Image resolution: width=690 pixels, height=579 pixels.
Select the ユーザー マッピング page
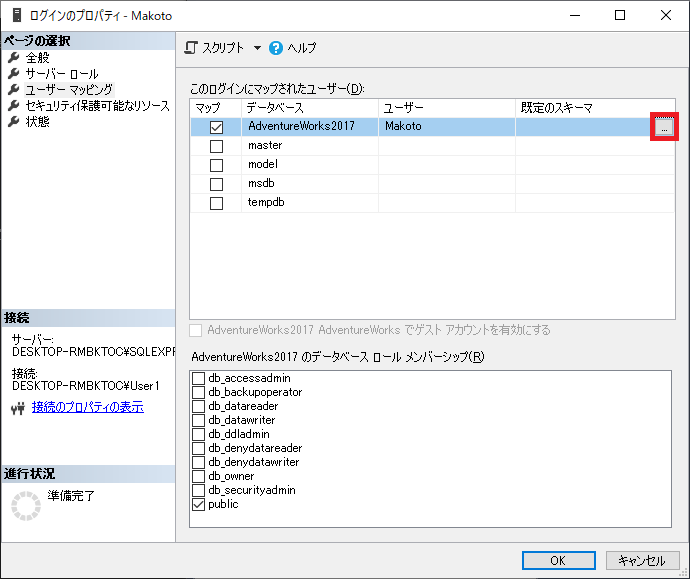point(69,90)
